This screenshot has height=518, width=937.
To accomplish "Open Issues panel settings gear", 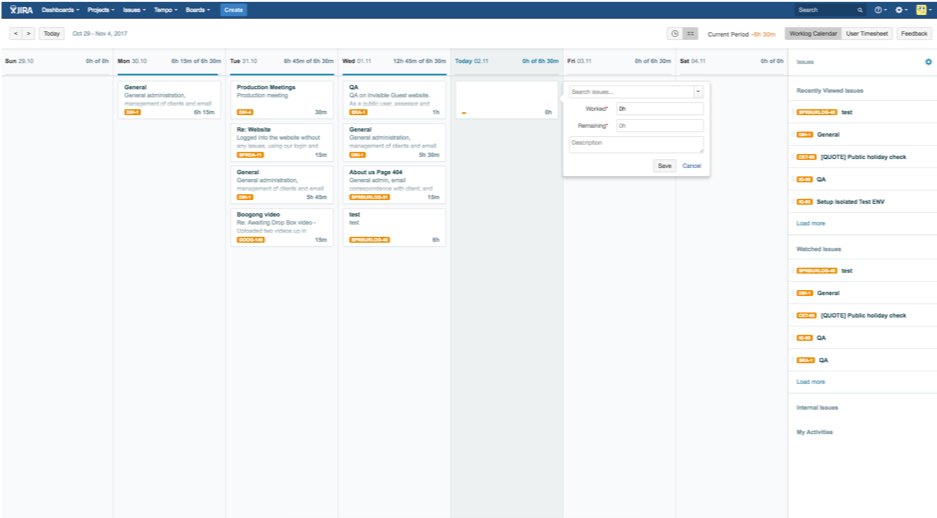I will click(928, 62).
